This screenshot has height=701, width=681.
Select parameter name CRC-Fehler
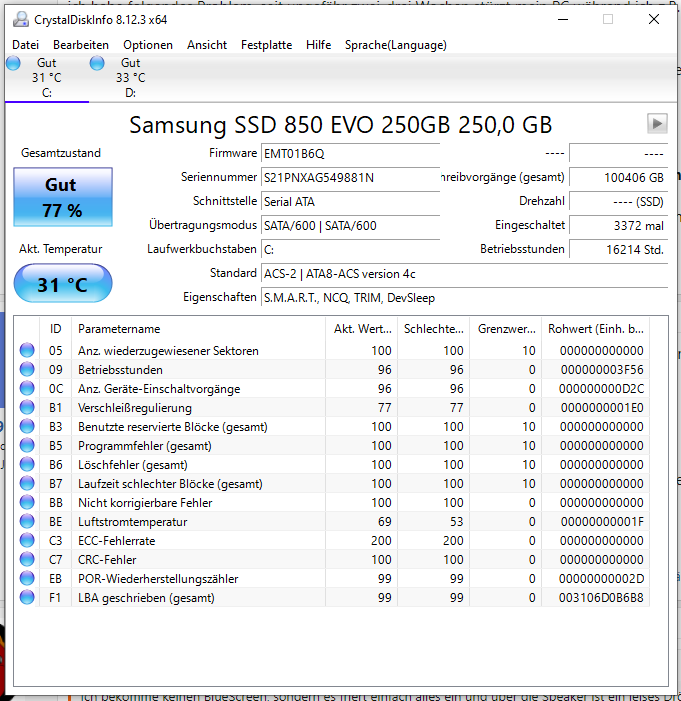coord(107,560)
